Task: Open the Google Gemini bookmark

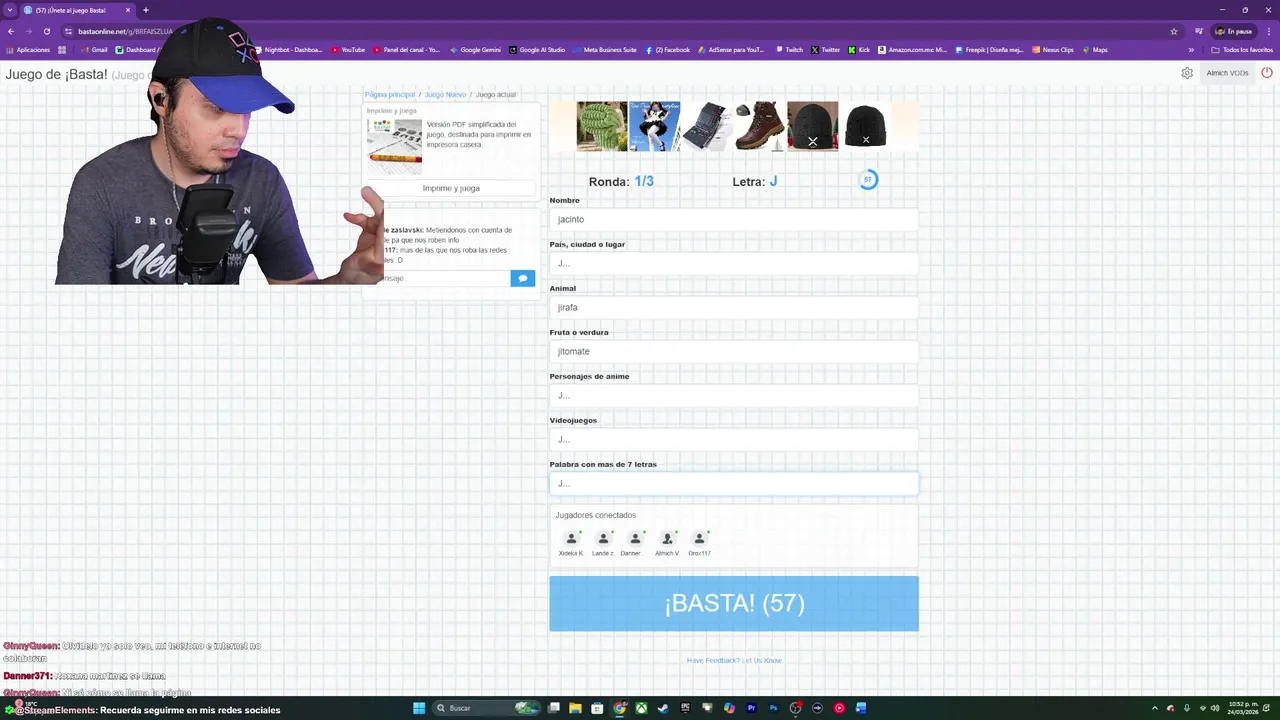Action: pyautogui.click(x=475, y=50)
